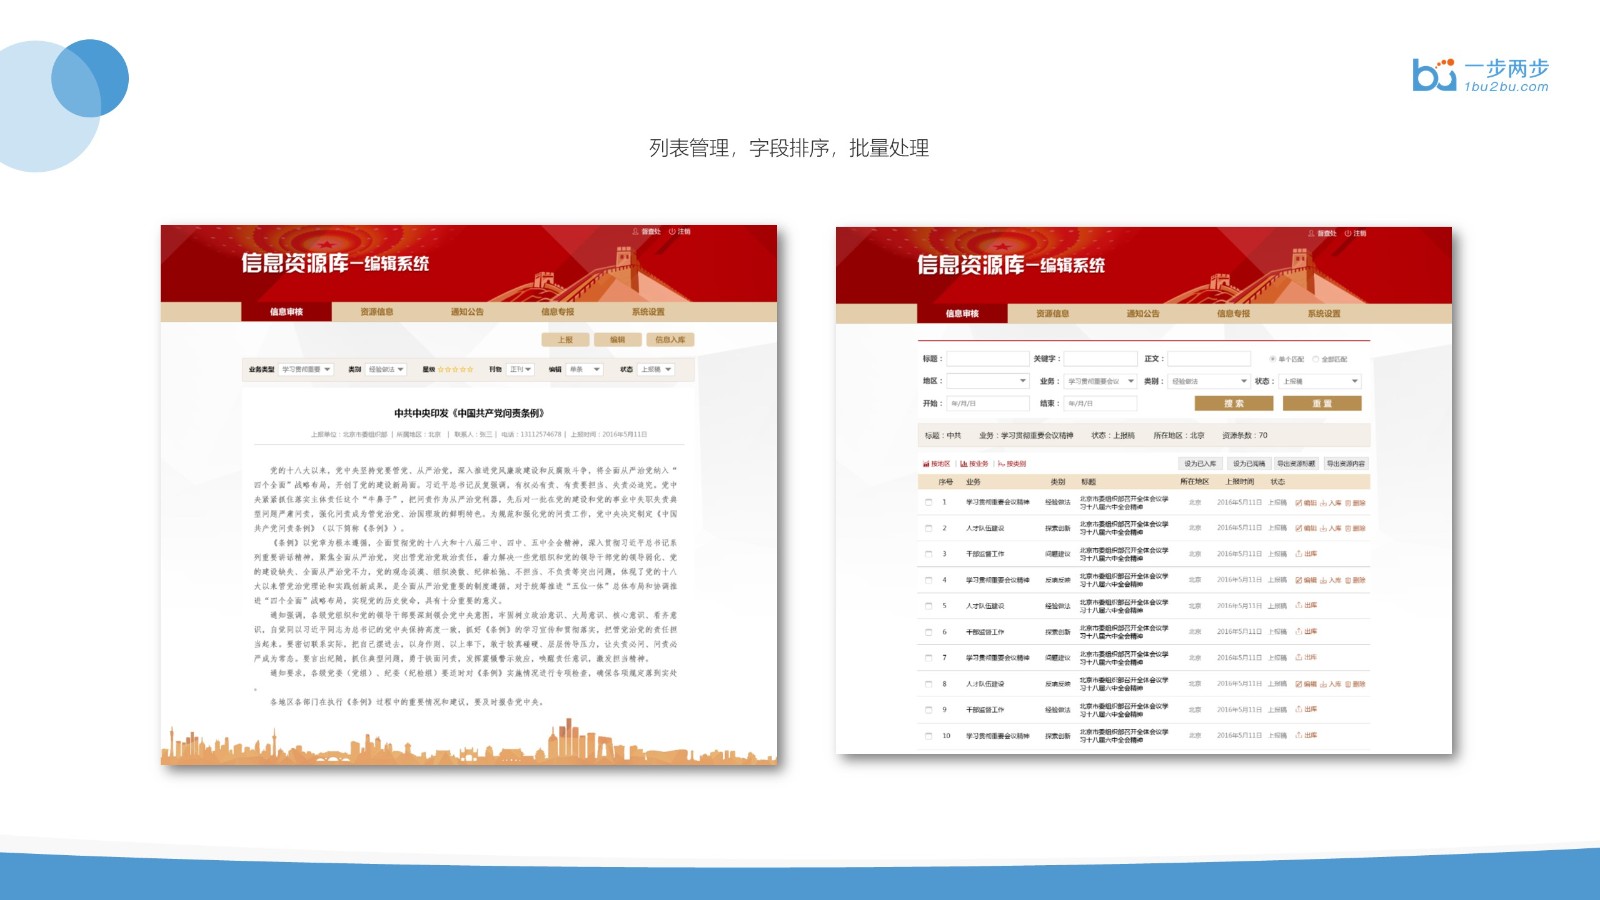Switch to 信息专报 tab on the article page

click(x=558, y=312)
